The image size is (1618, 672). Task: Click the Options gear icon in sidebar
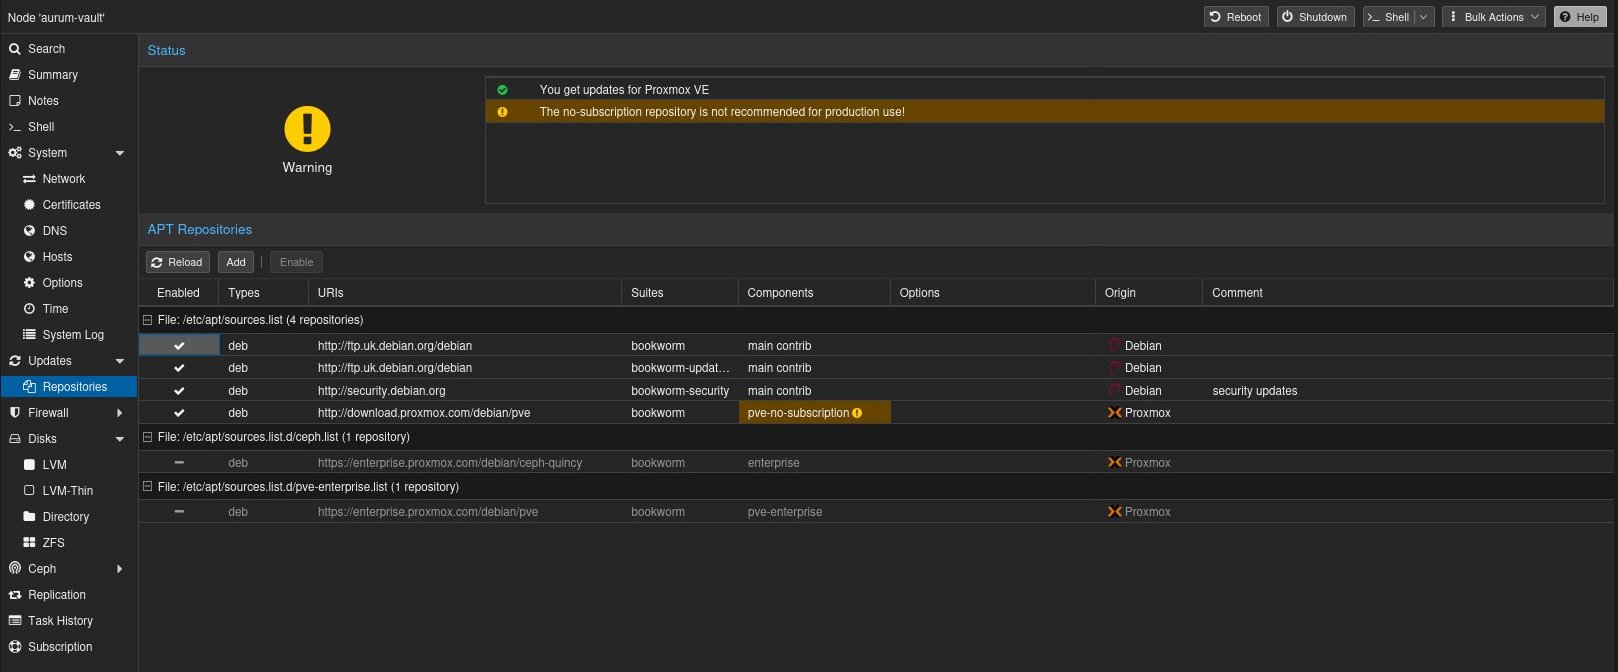[29, 283]
